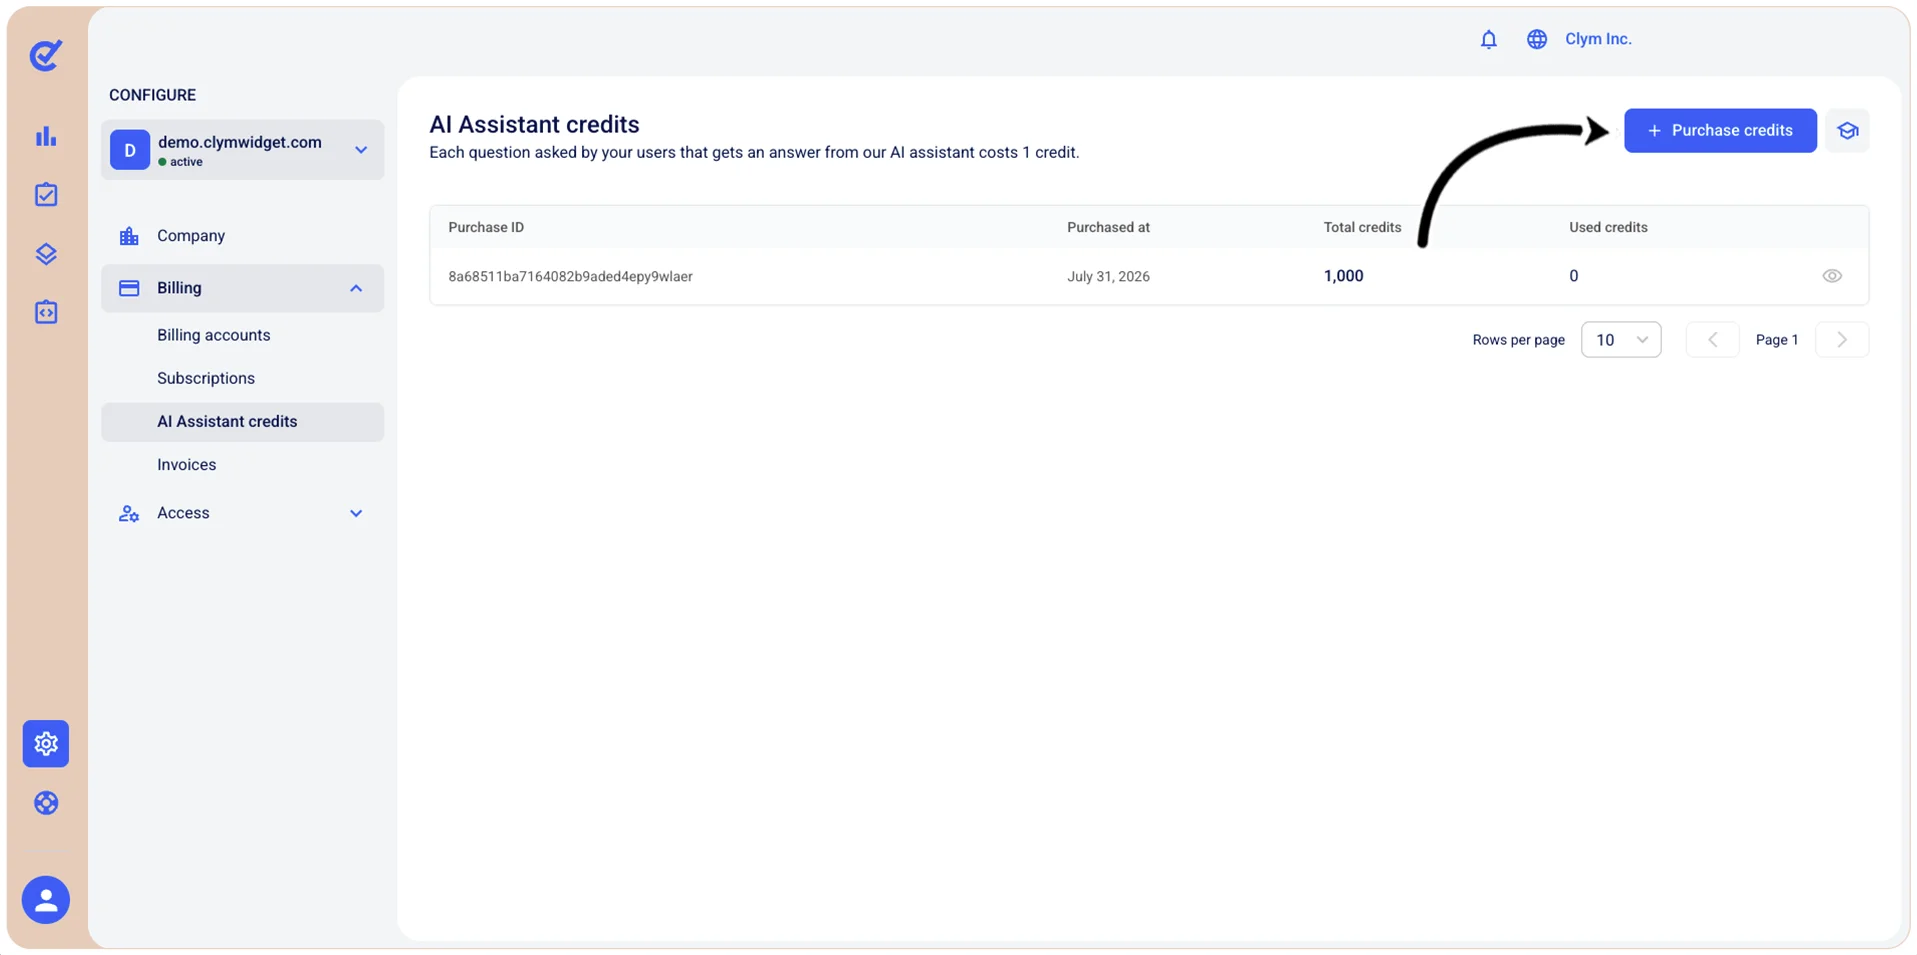Open the analytics bar chart icon

[x=46, y=136]
